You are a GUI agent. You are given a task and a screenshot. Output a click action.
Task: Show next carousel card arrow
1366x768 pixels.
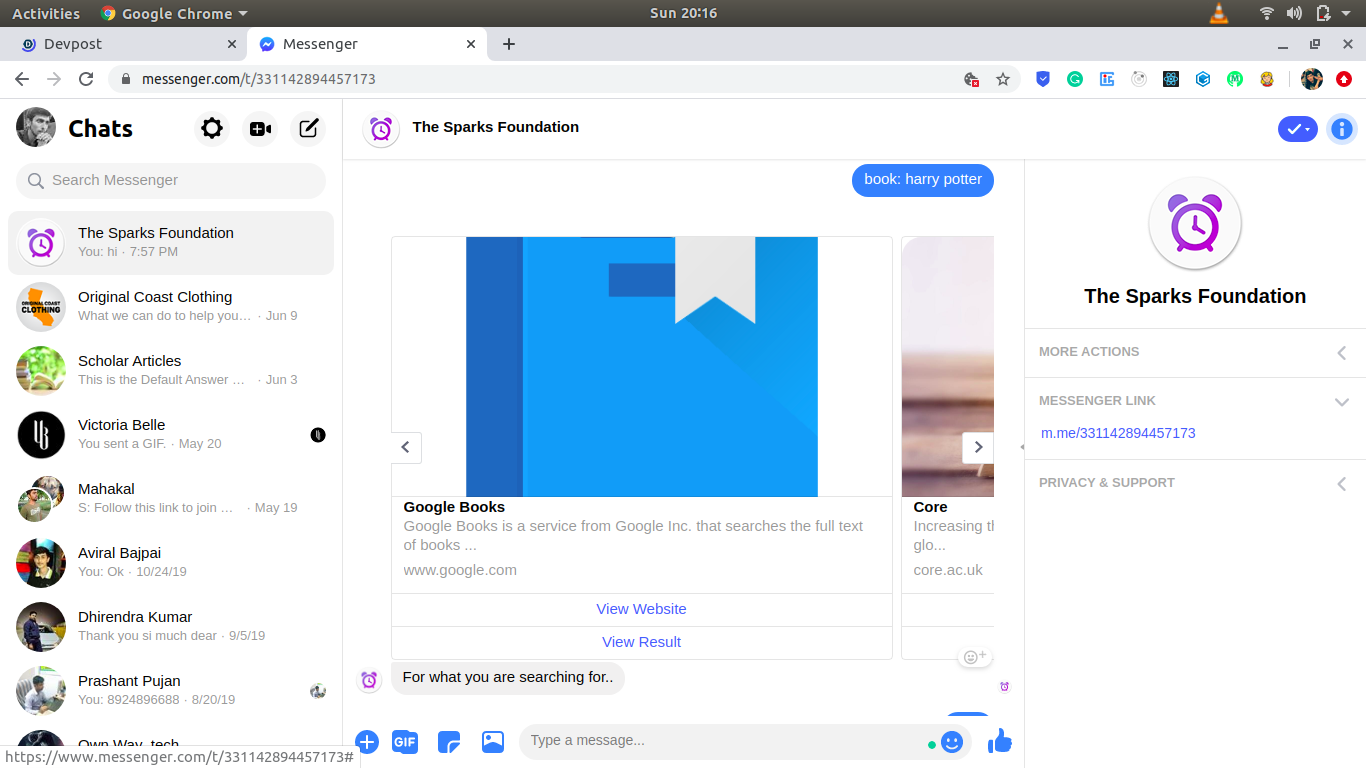[x=978, y=447]
